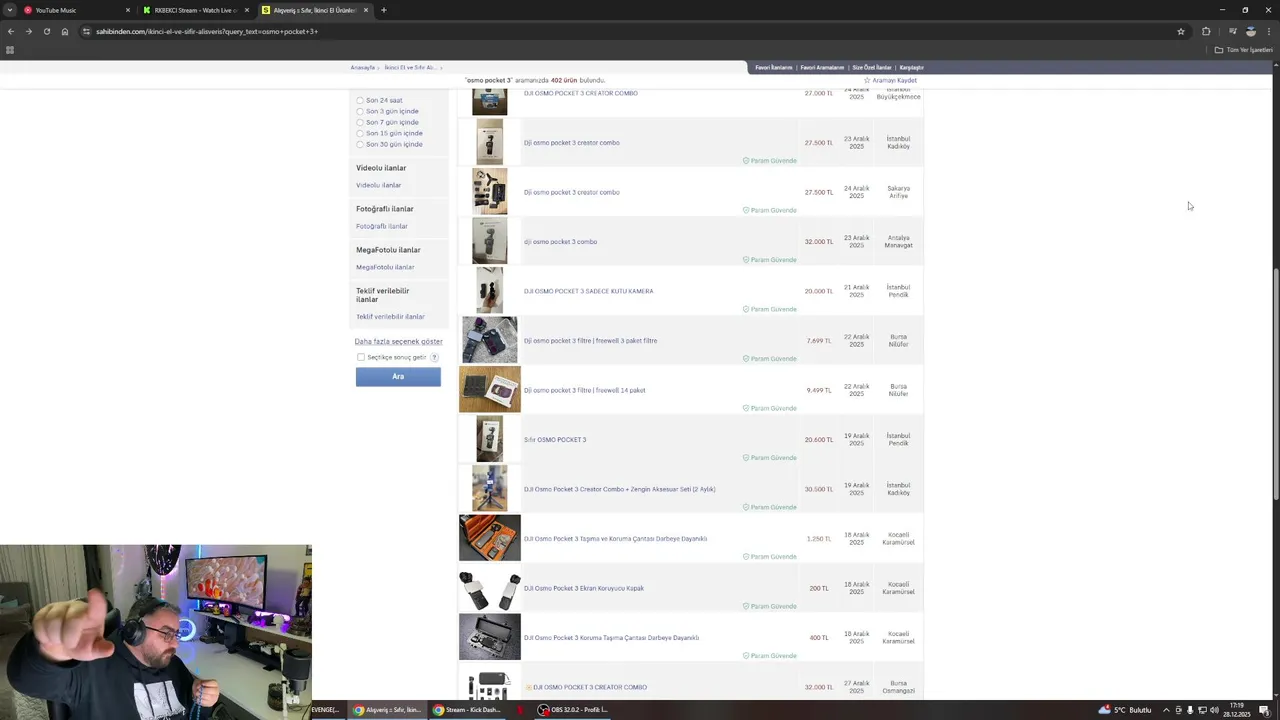The image size is (1280, 720).
Task: Filter by Teklif verilebilir ilanlar link
Action: click(390, 316)
